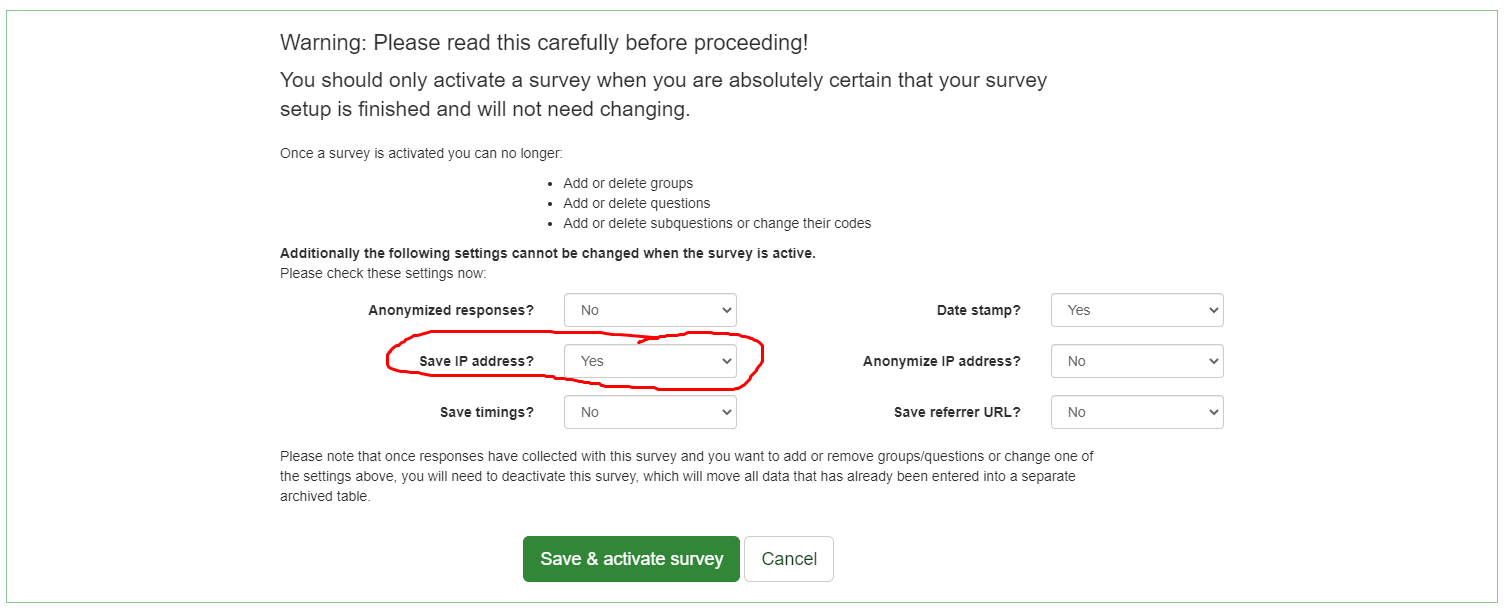Click the Warning heading text
Viewport: 1505px width, 612px height.
(543, 43)
